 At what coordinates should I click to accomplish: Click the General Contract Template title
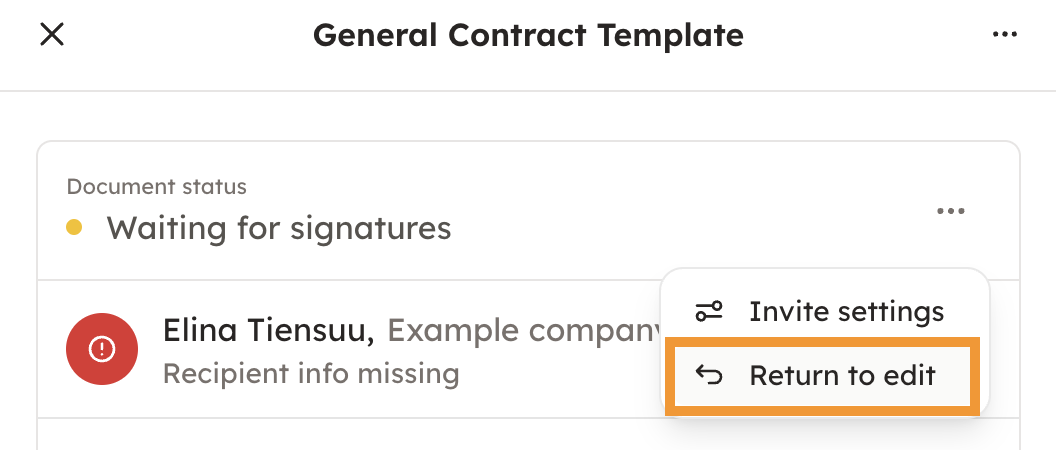tap(528, 36)
